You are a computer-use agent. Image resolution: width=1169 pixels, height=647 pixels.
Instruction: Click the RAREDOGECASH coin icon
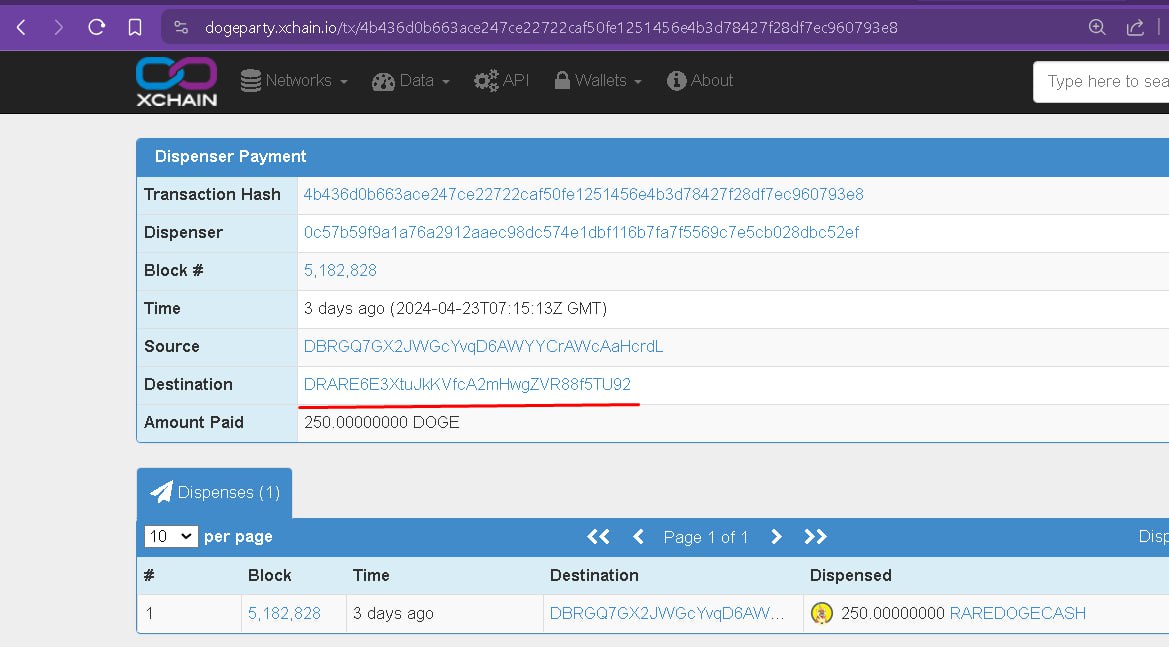[822, 613]
